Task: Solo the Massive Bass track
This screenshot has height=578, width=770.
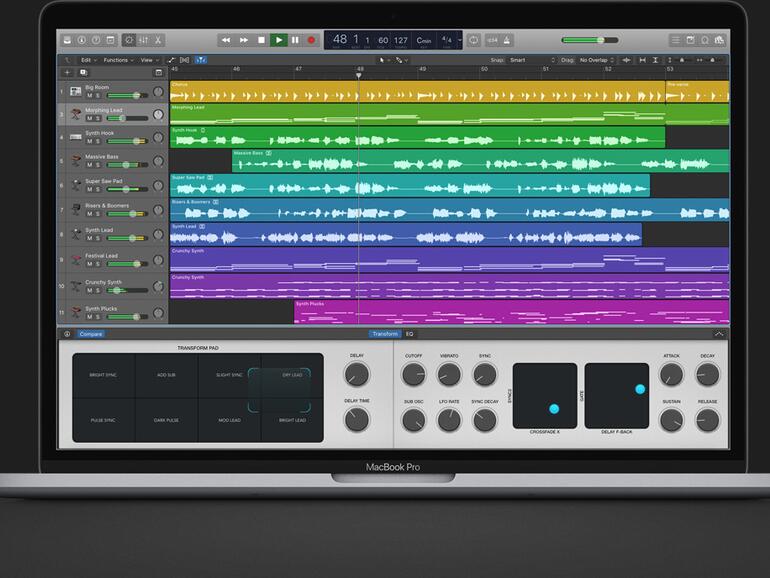Action: (x=98, y=165)
